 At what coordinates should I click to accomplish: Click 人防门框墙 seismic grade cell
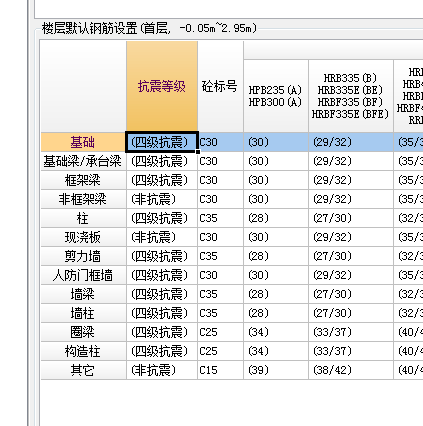[162, 275]
